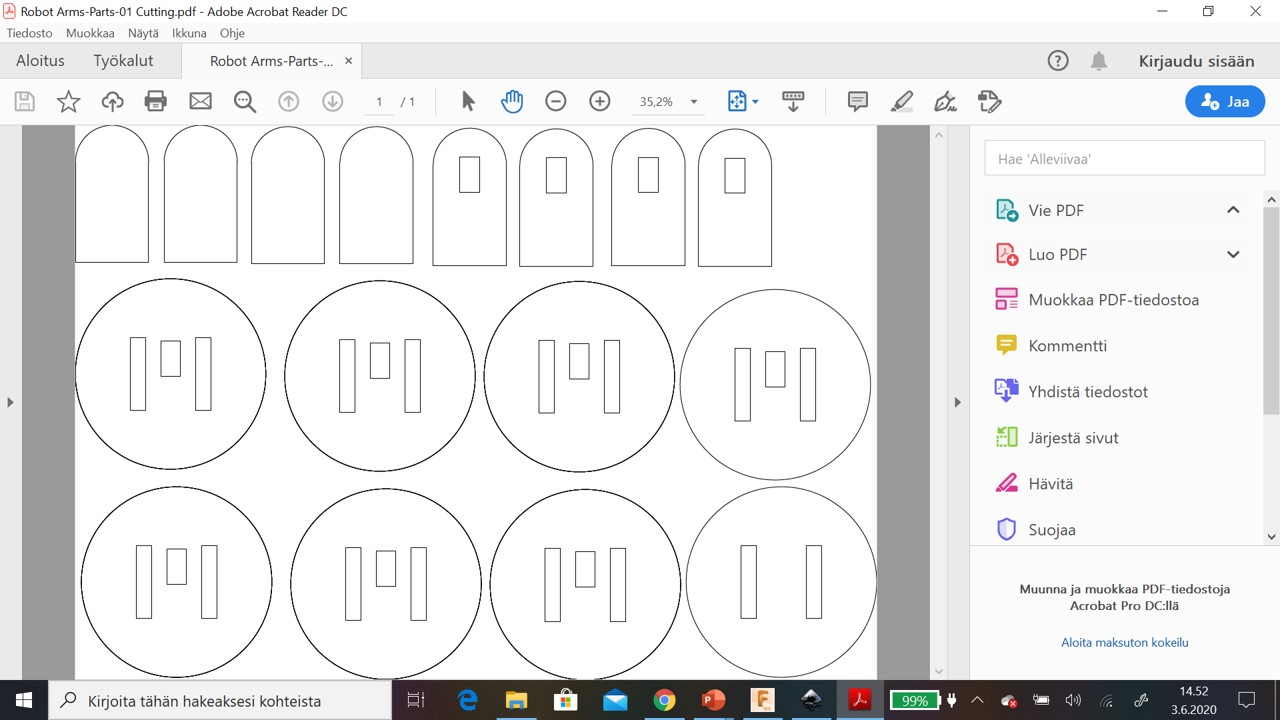The image size is (1280, 720).
Task: Open the Windows Start menu
Action: click(24, 700)
